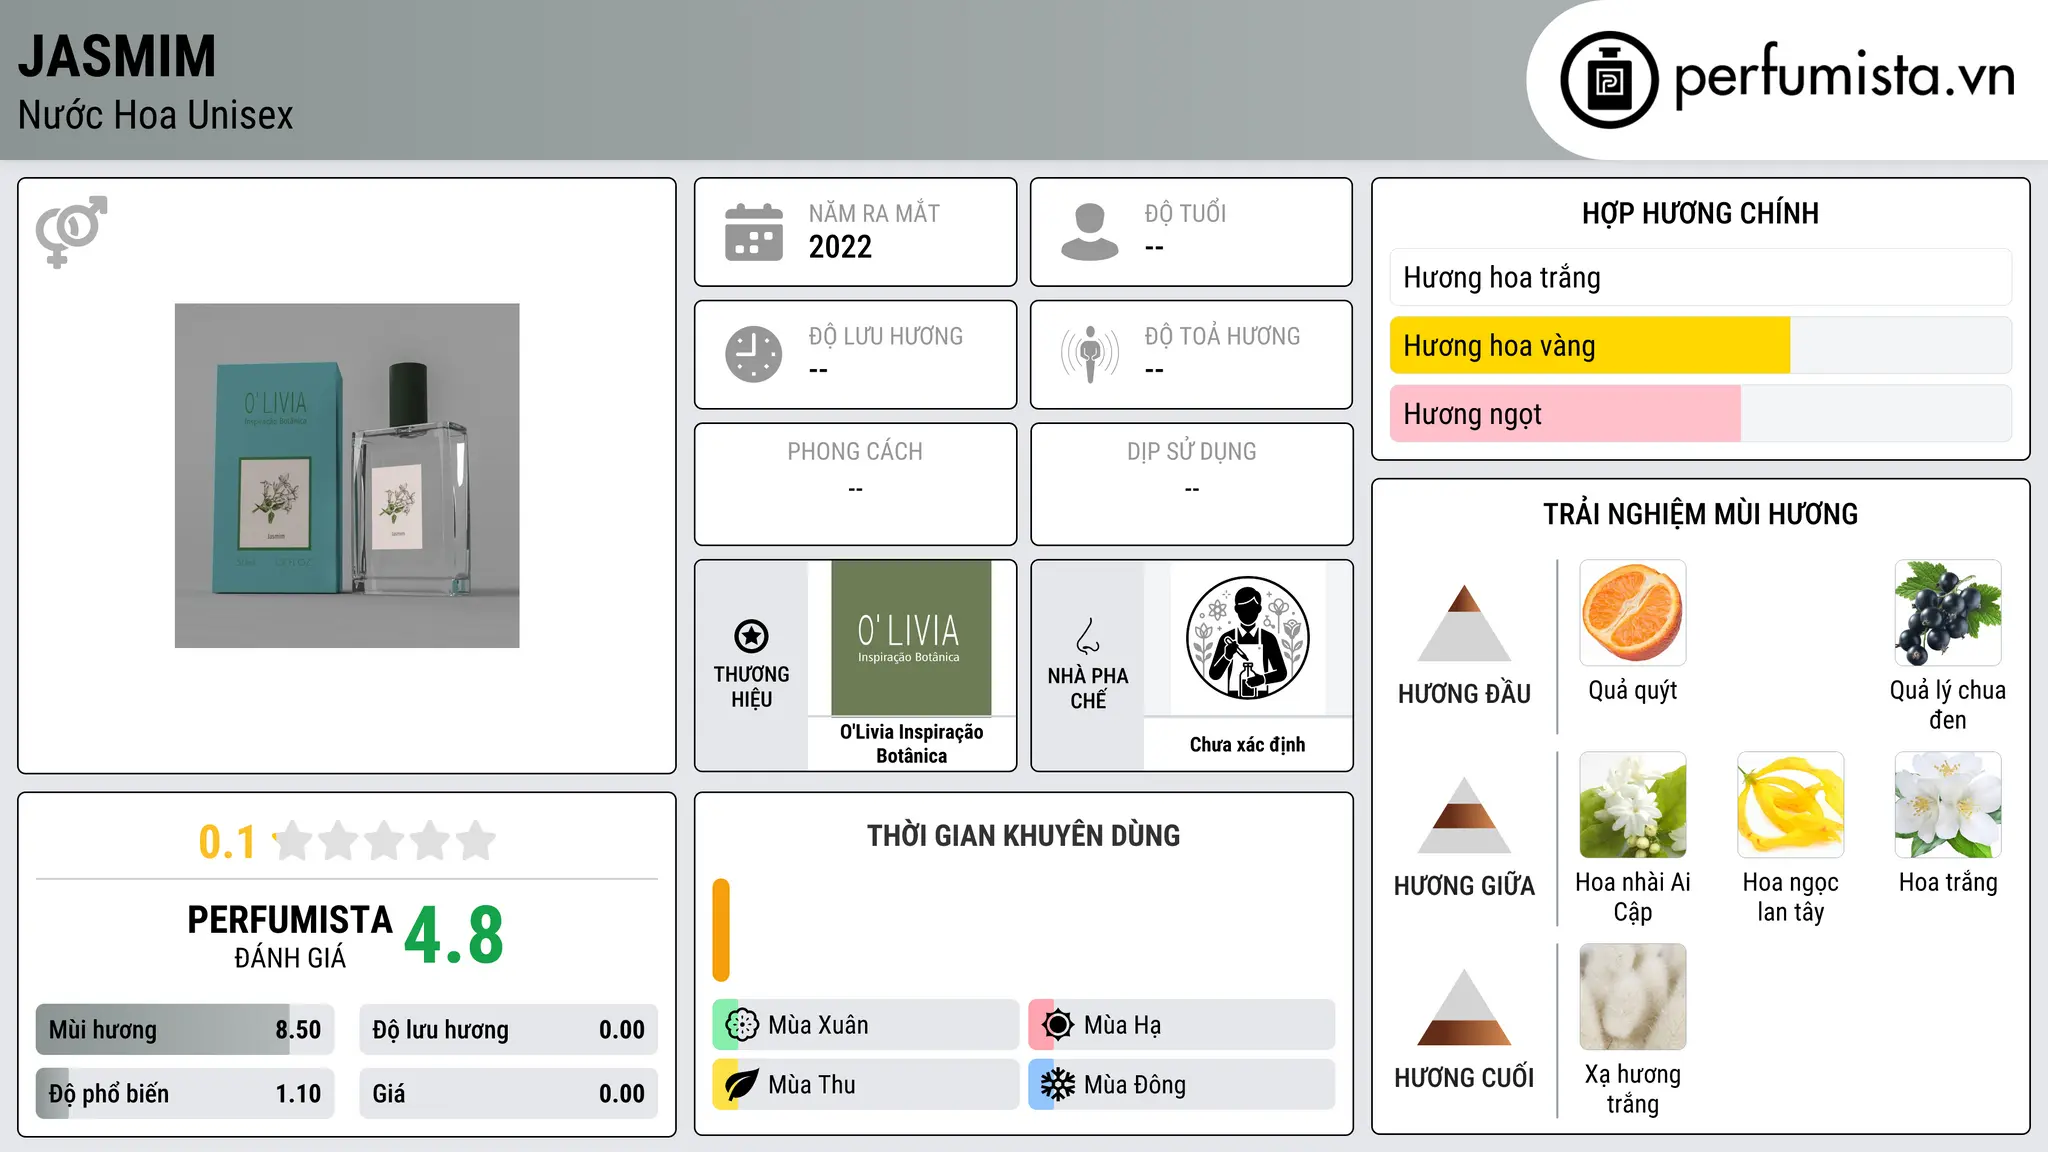The image size is (2048, 1152).
Task: Click the clock icon beside Độ lưu hương
Action: pos(754,354)
